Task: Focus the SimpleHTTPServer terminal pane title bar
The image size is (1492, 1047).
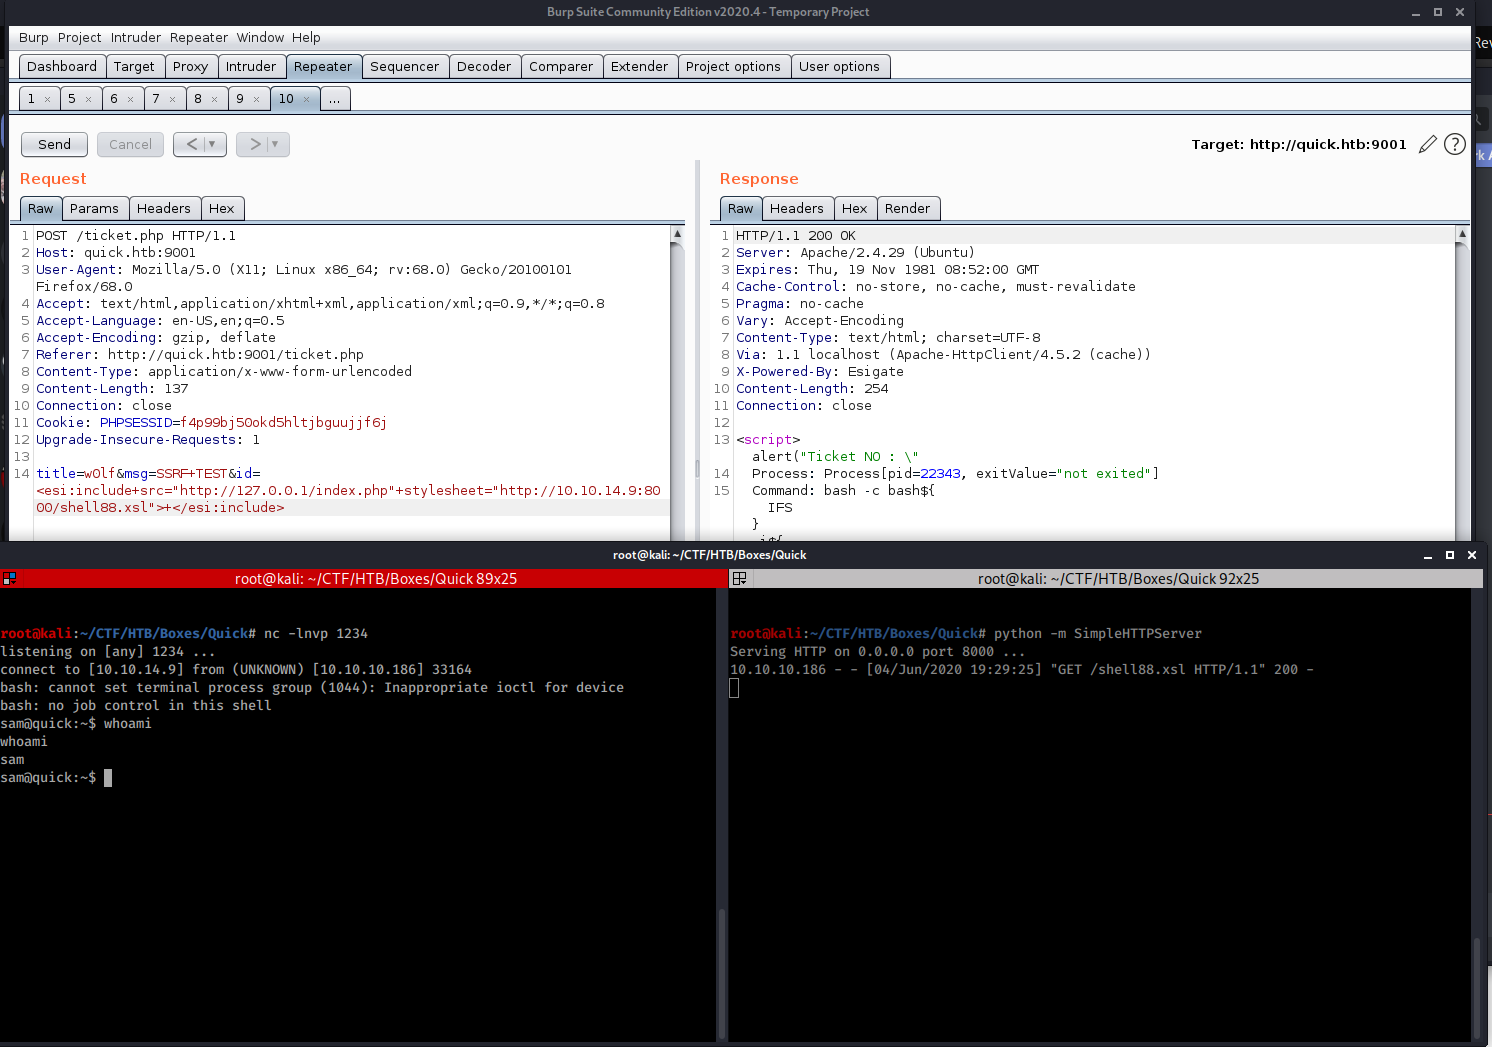Action: coord(1106,579)
